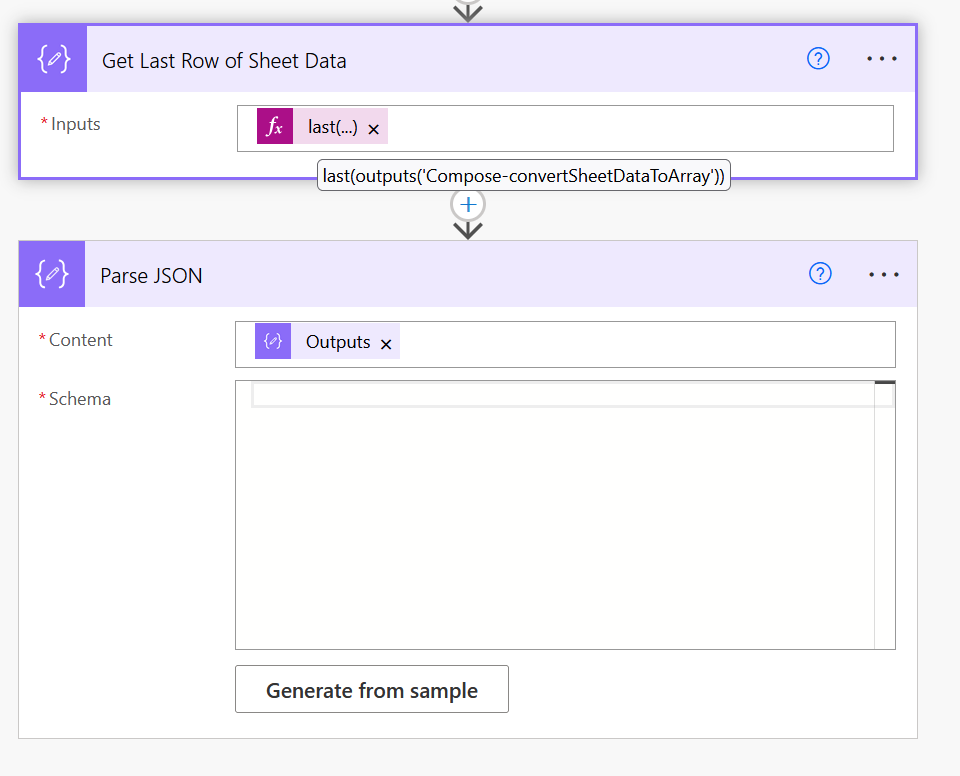The width and height of the screenshot is (960, 776).
Task: Open the Parse JSON ellipsis menu
Action: click(884, 274)
